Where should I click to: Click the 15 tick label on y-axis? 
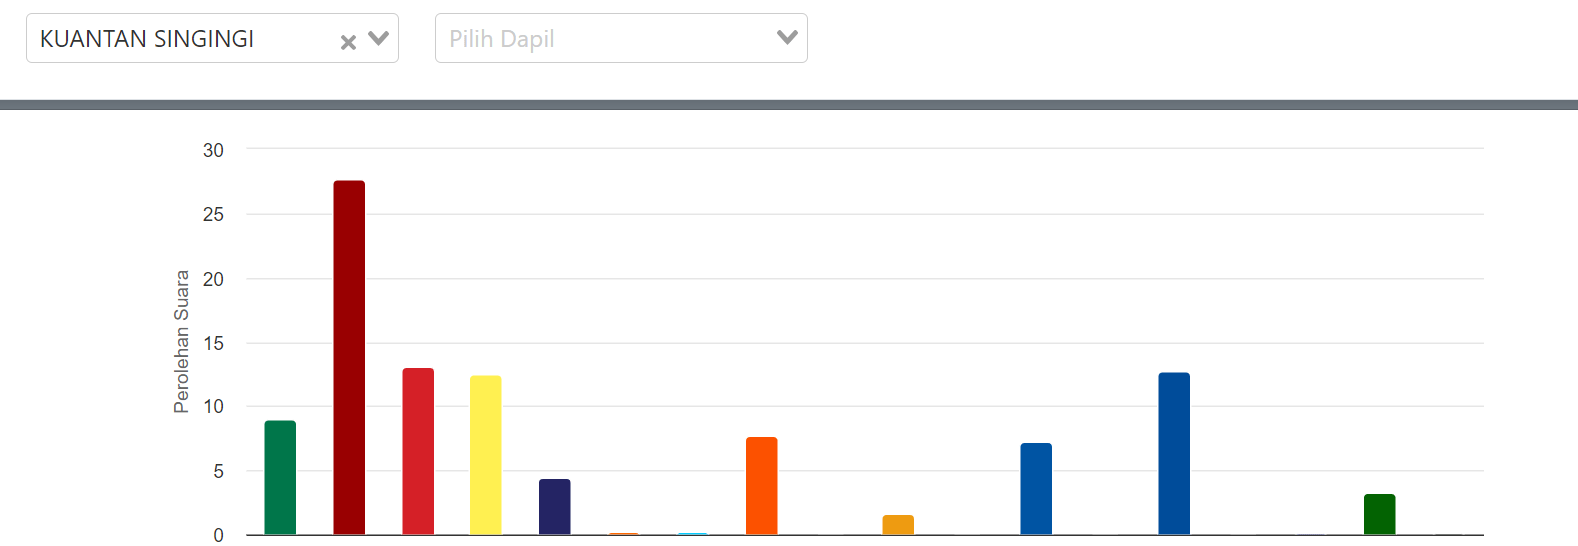(213, 343)
